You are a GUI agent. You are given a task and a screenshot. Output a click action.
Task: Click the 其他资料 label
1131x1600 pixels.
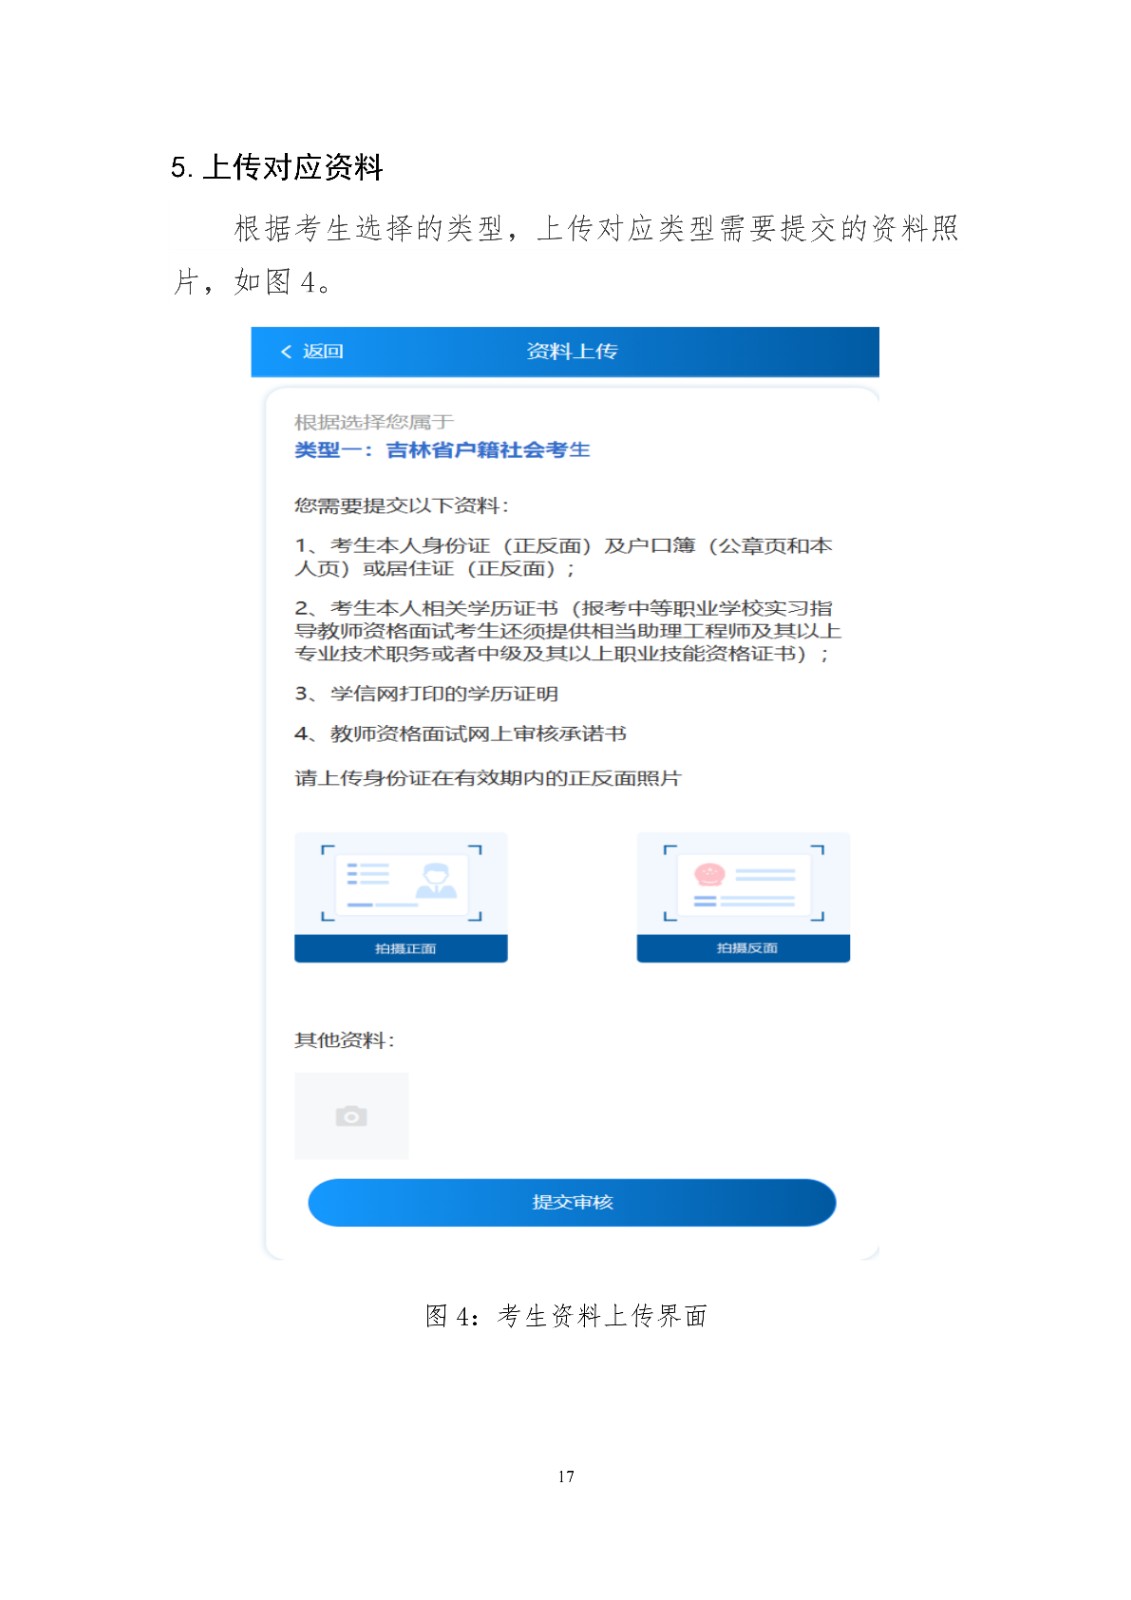pyautogui.click(x=344, y=1040)
